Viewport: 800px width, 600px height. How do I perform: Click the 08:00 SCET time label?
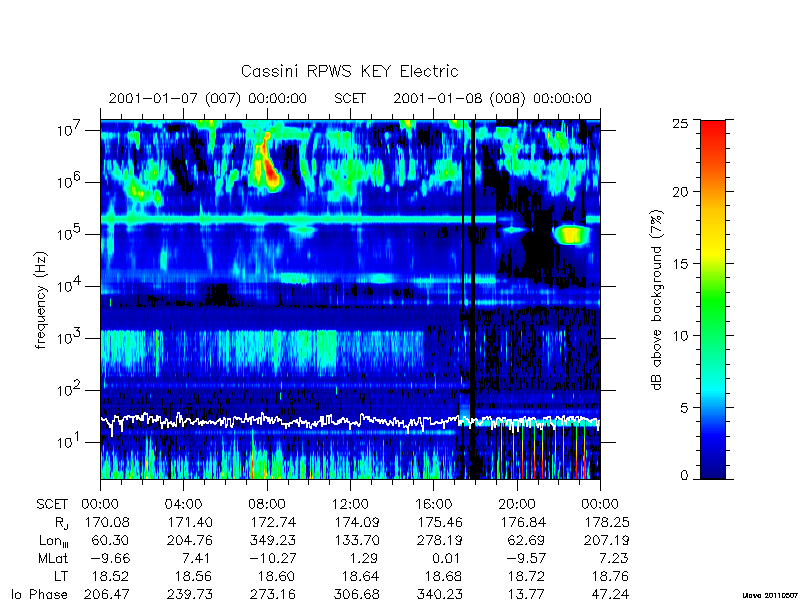[x=267, y=505]
